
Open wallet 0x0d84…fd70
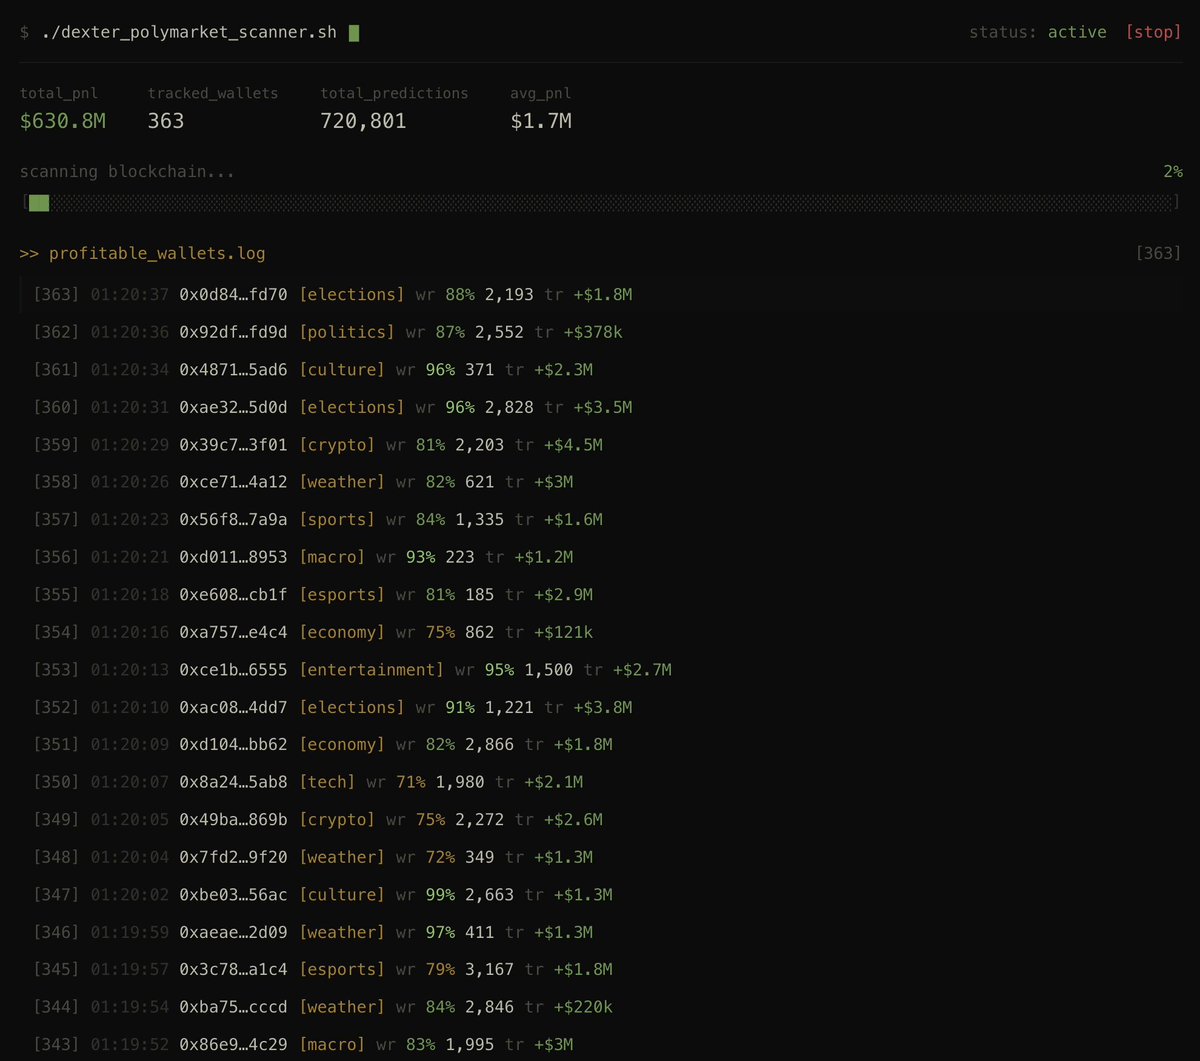pos(233,295)
